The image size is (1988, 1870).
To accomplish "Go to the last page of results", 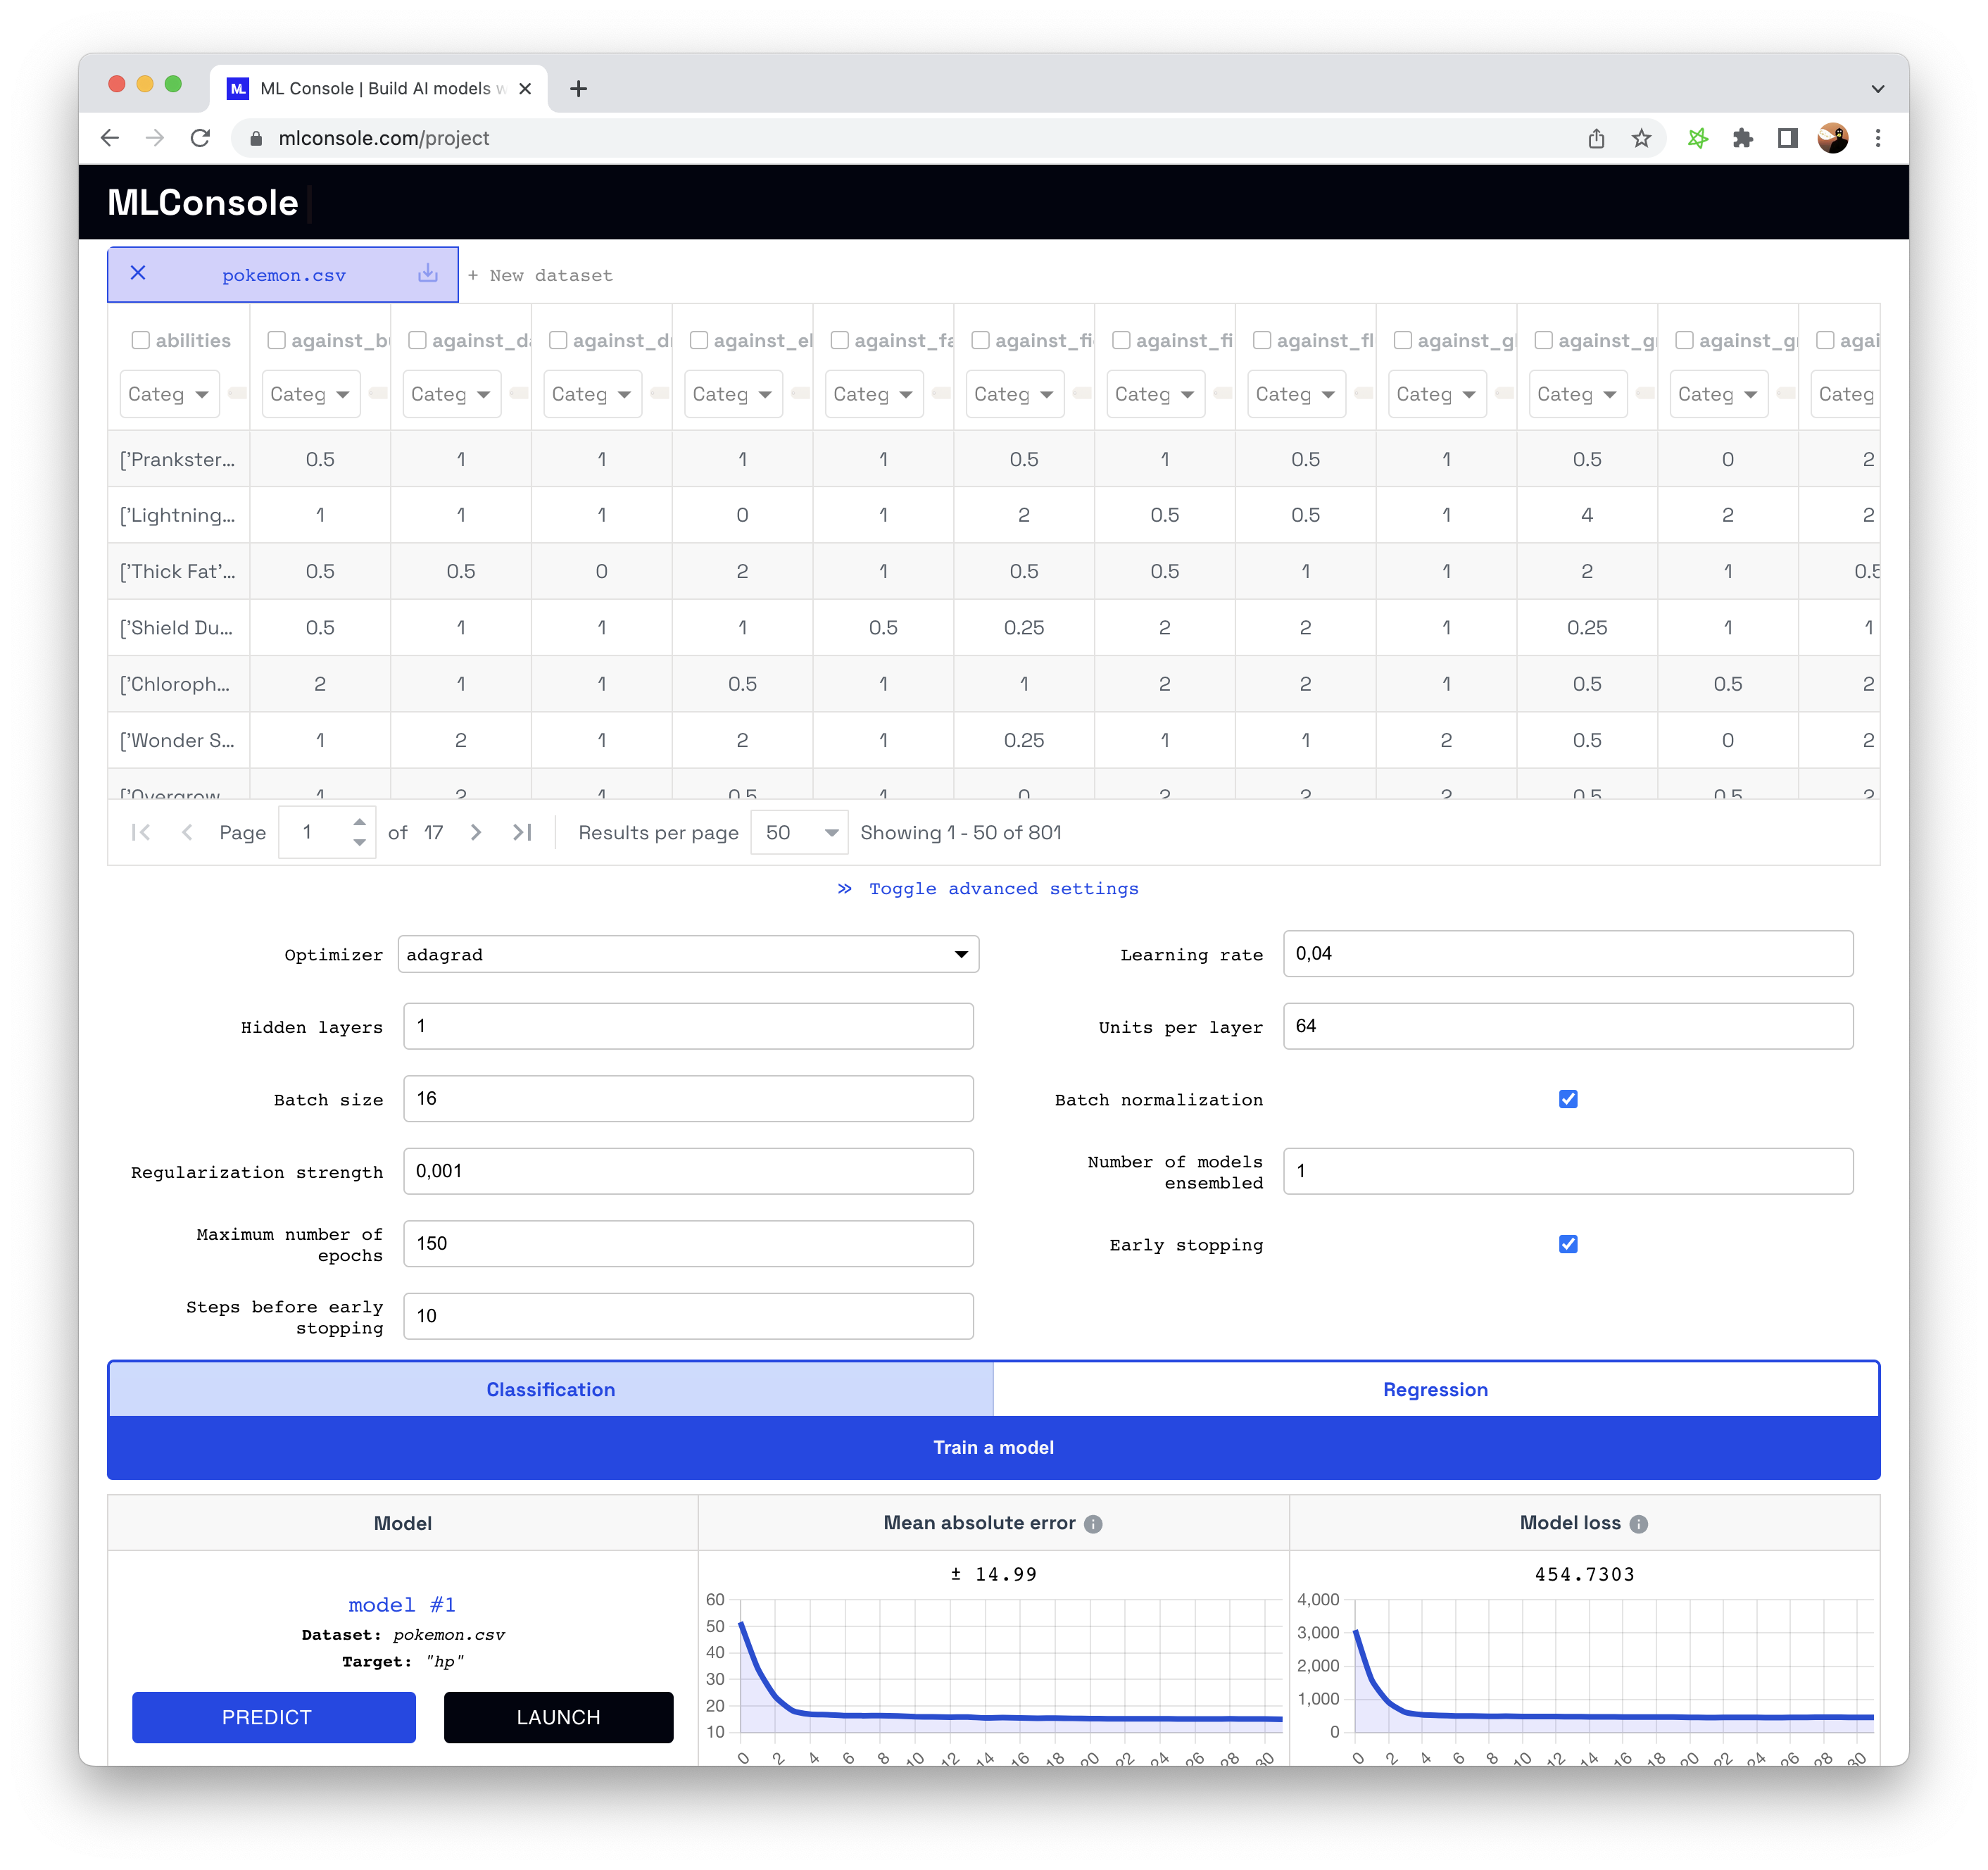I will [522, 832].
